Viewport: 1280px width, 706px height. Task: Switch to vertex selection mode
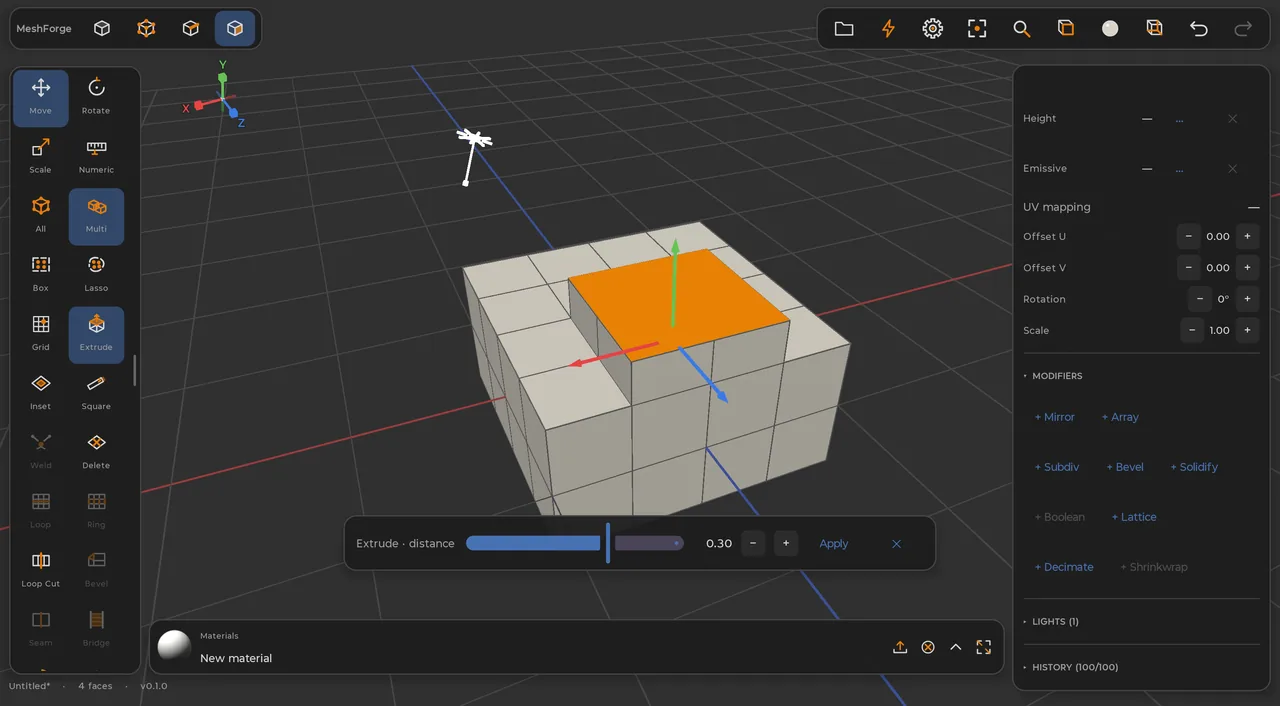tap(146, 29)
